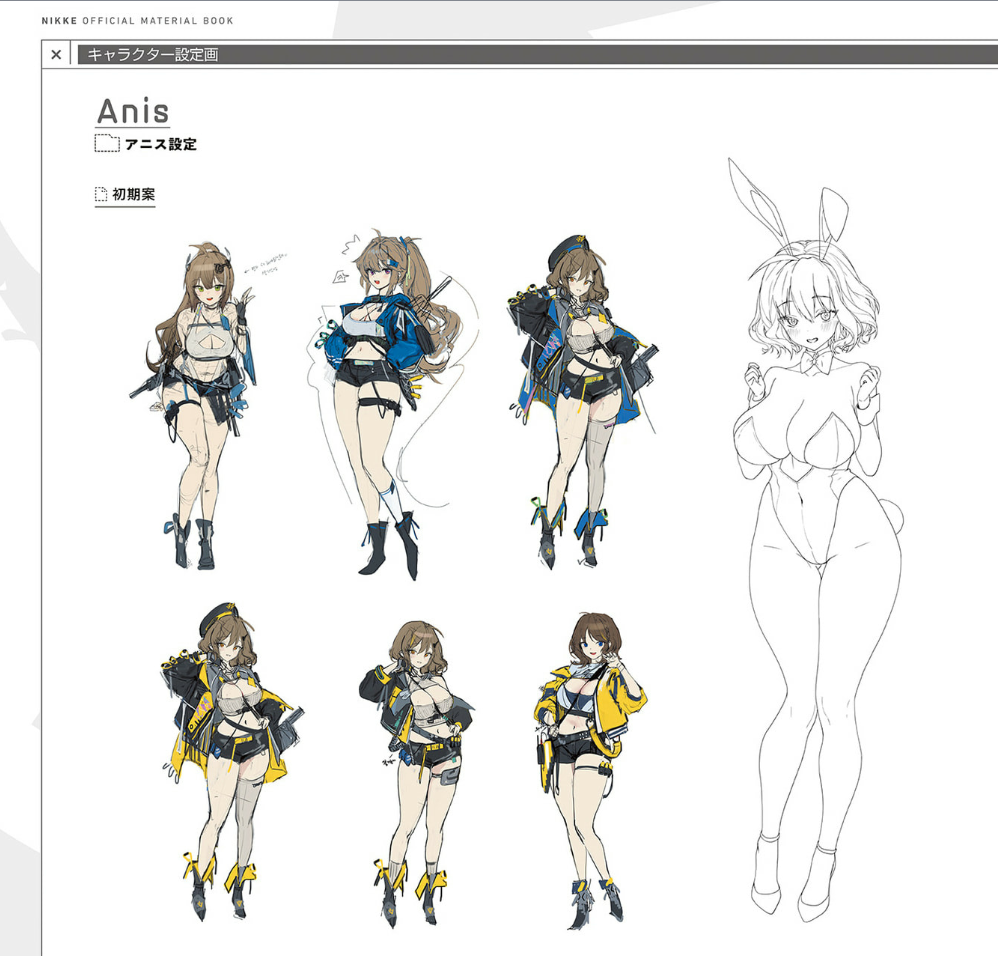Select the blue-eyed Anis sketch in yellow jacket
Image resolution: width=998 pixels, height=956 pixels.
(591, 771)
